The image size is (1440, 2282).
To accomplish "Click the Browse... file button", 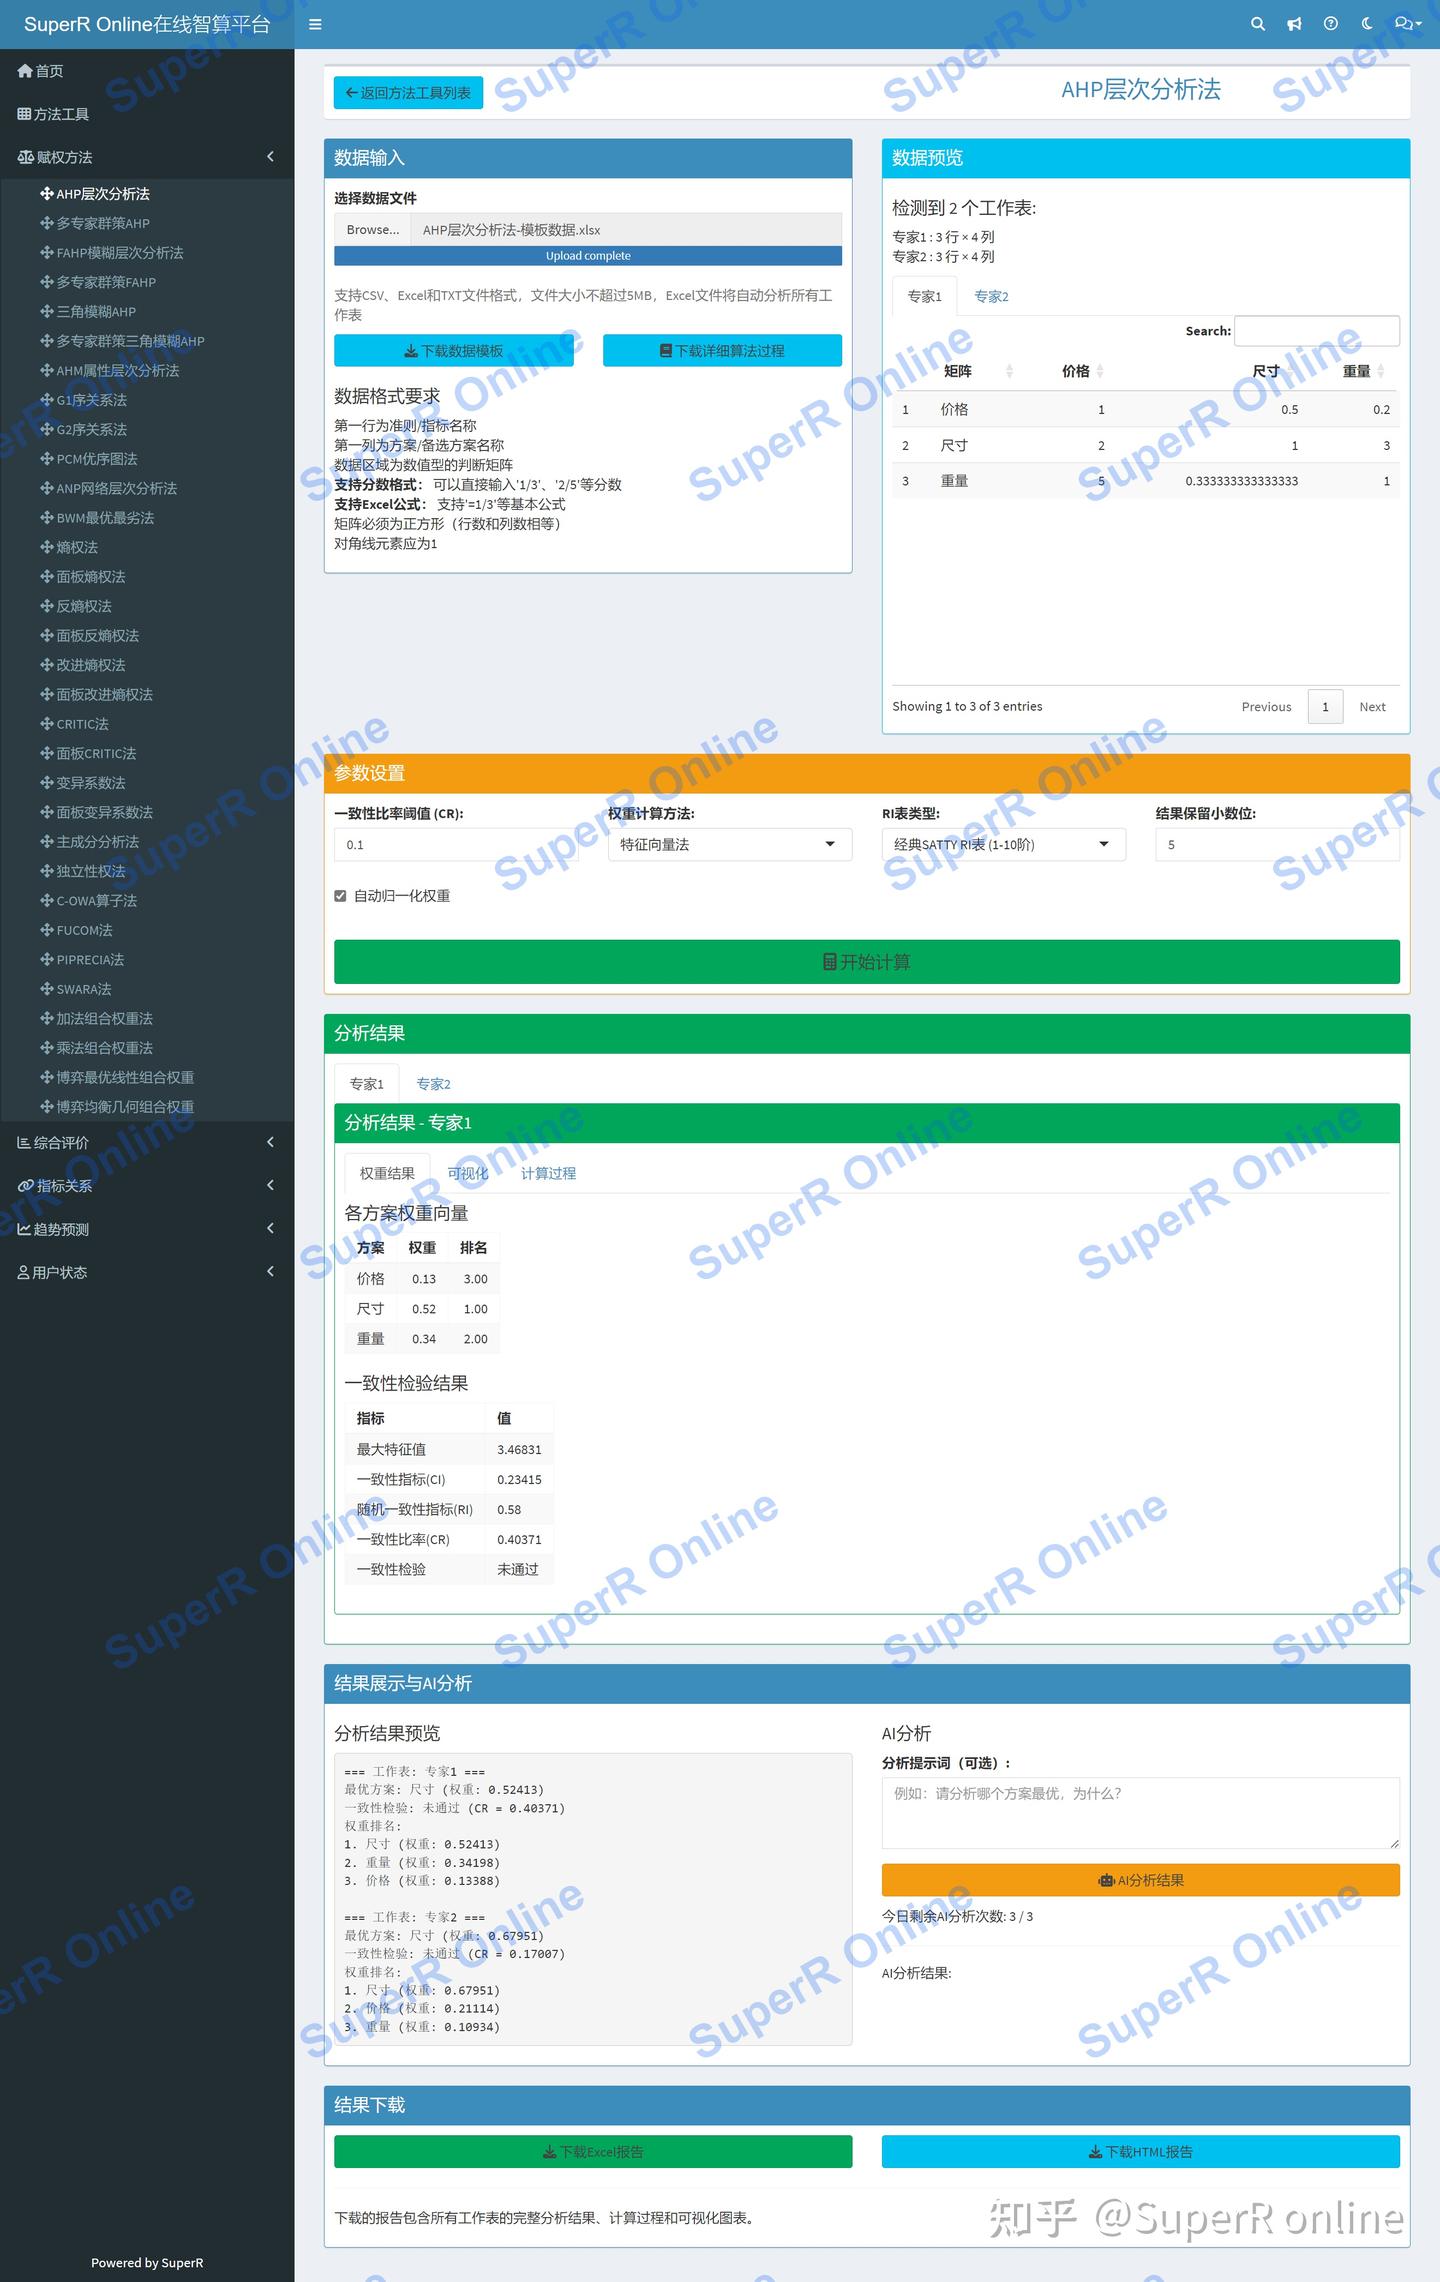I will coord(373,230).
